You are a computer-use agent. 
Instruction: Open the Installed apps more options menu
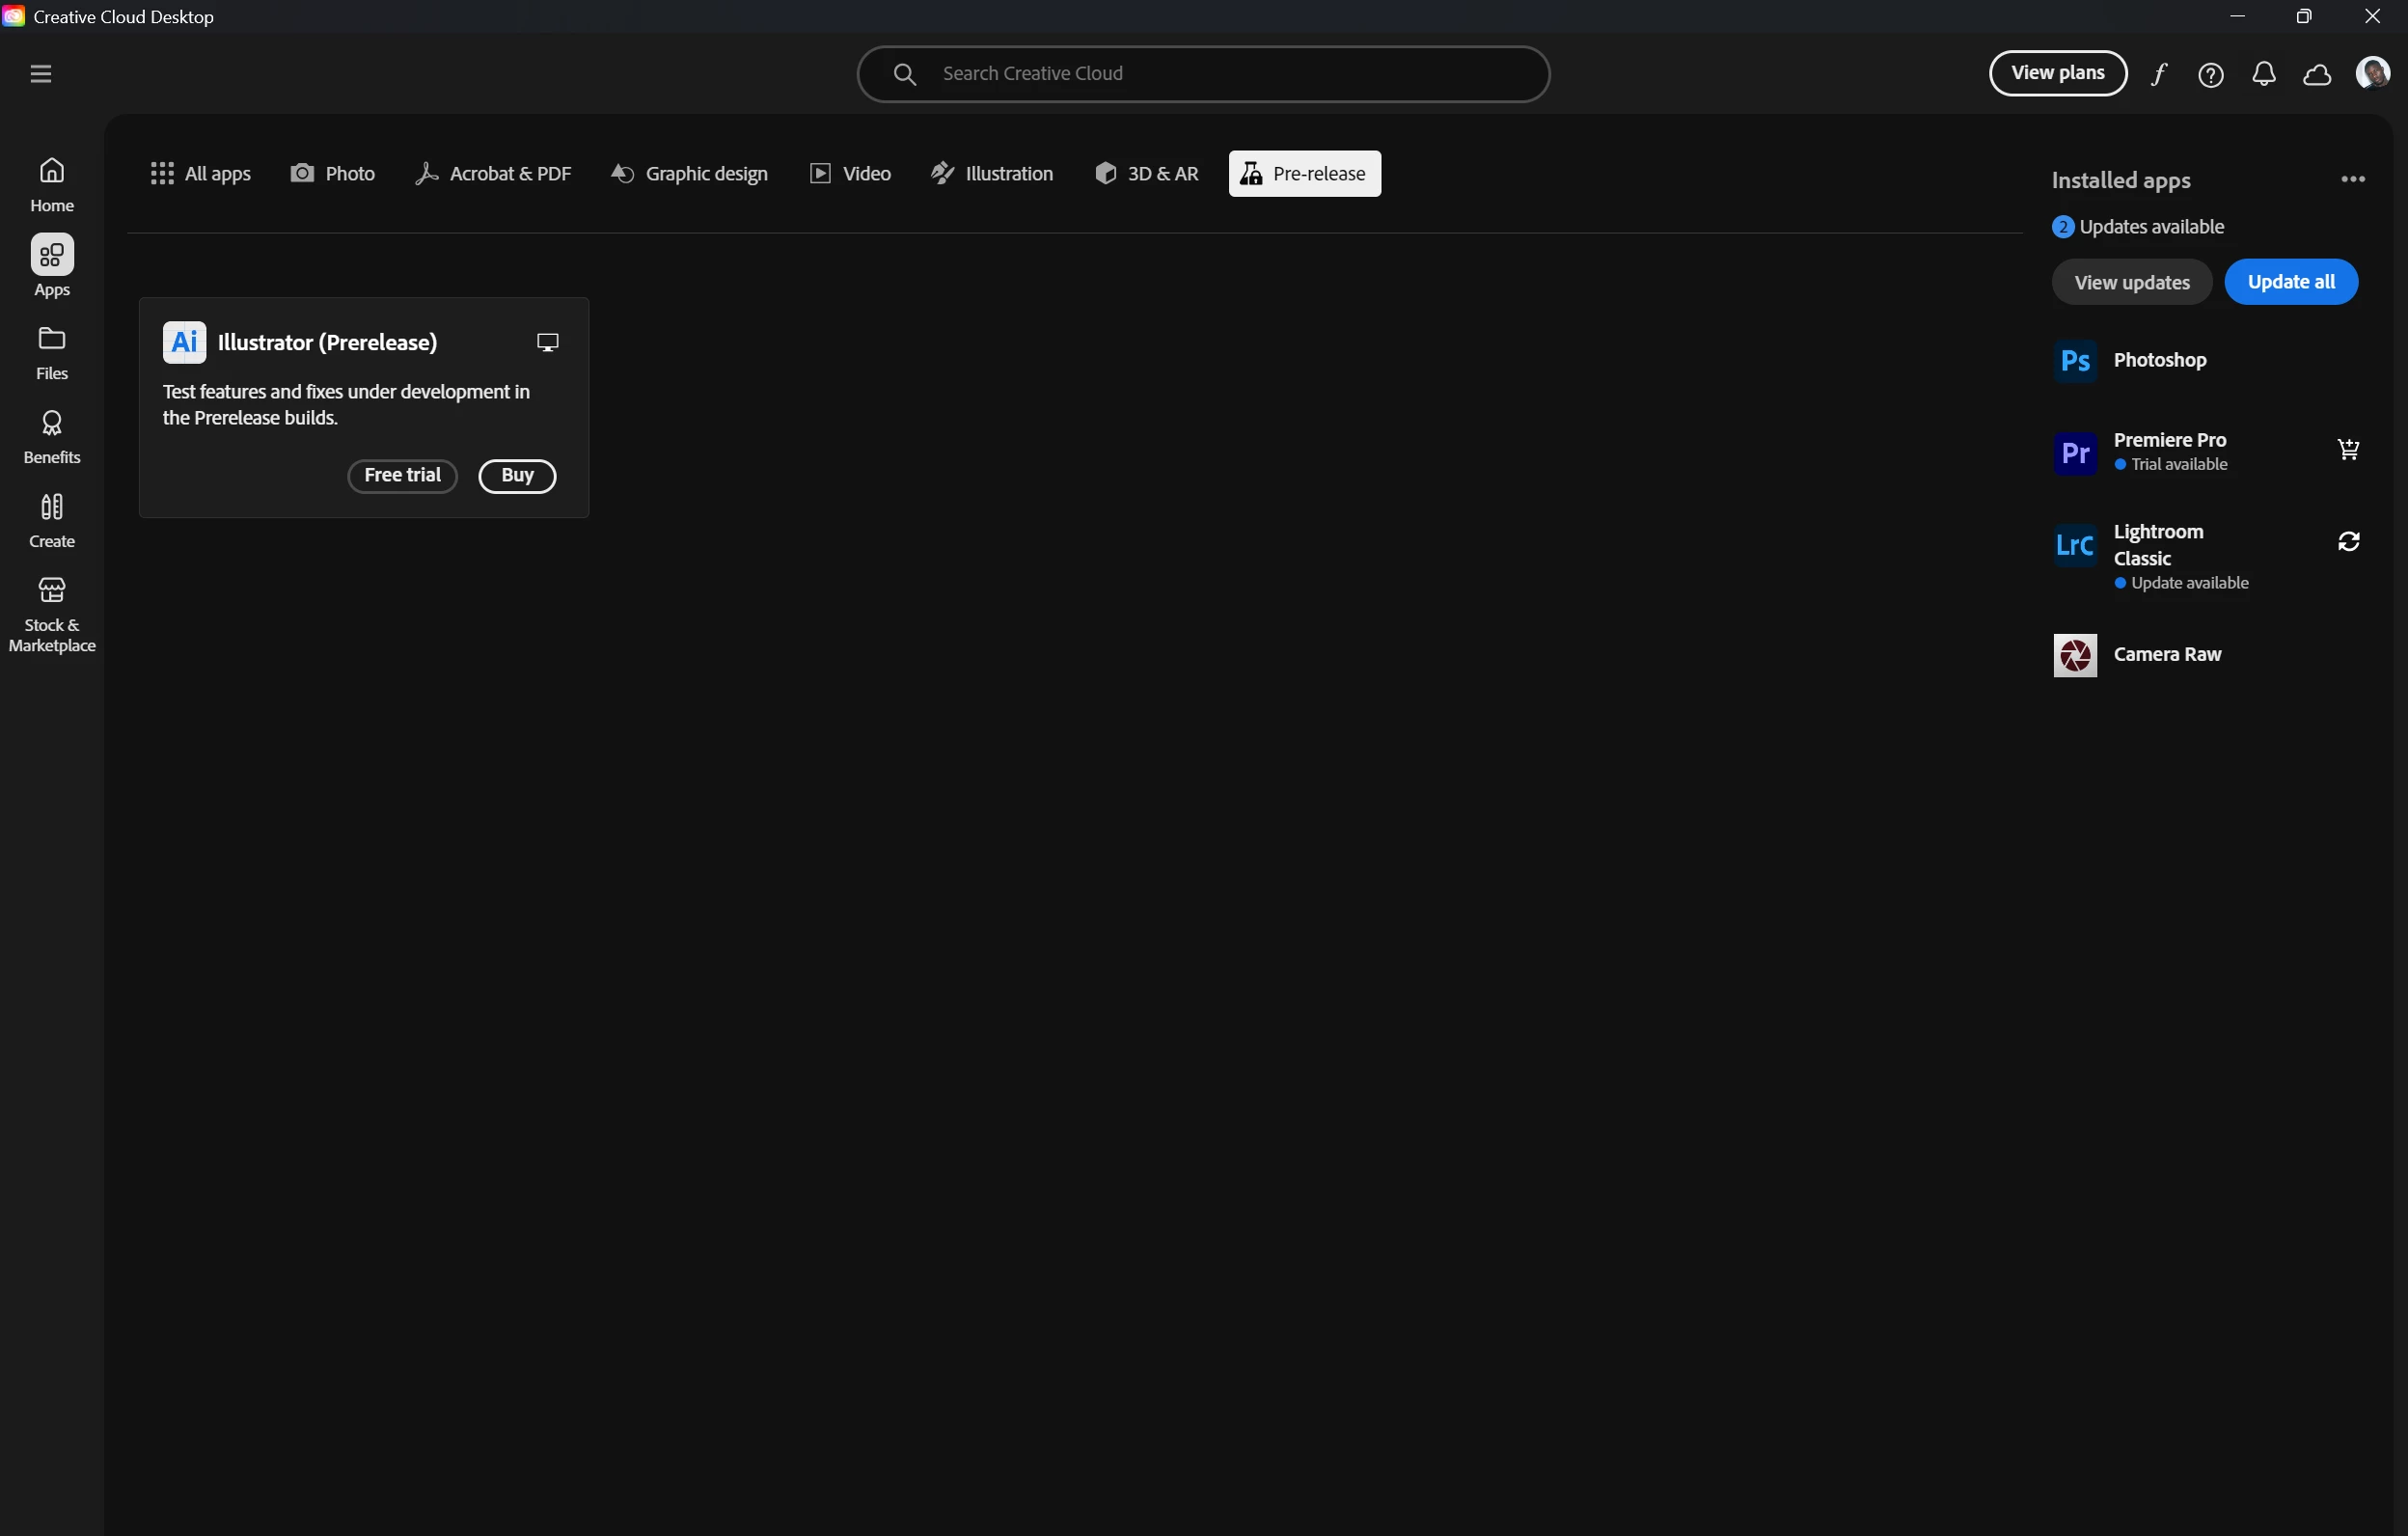(2352, 179)
